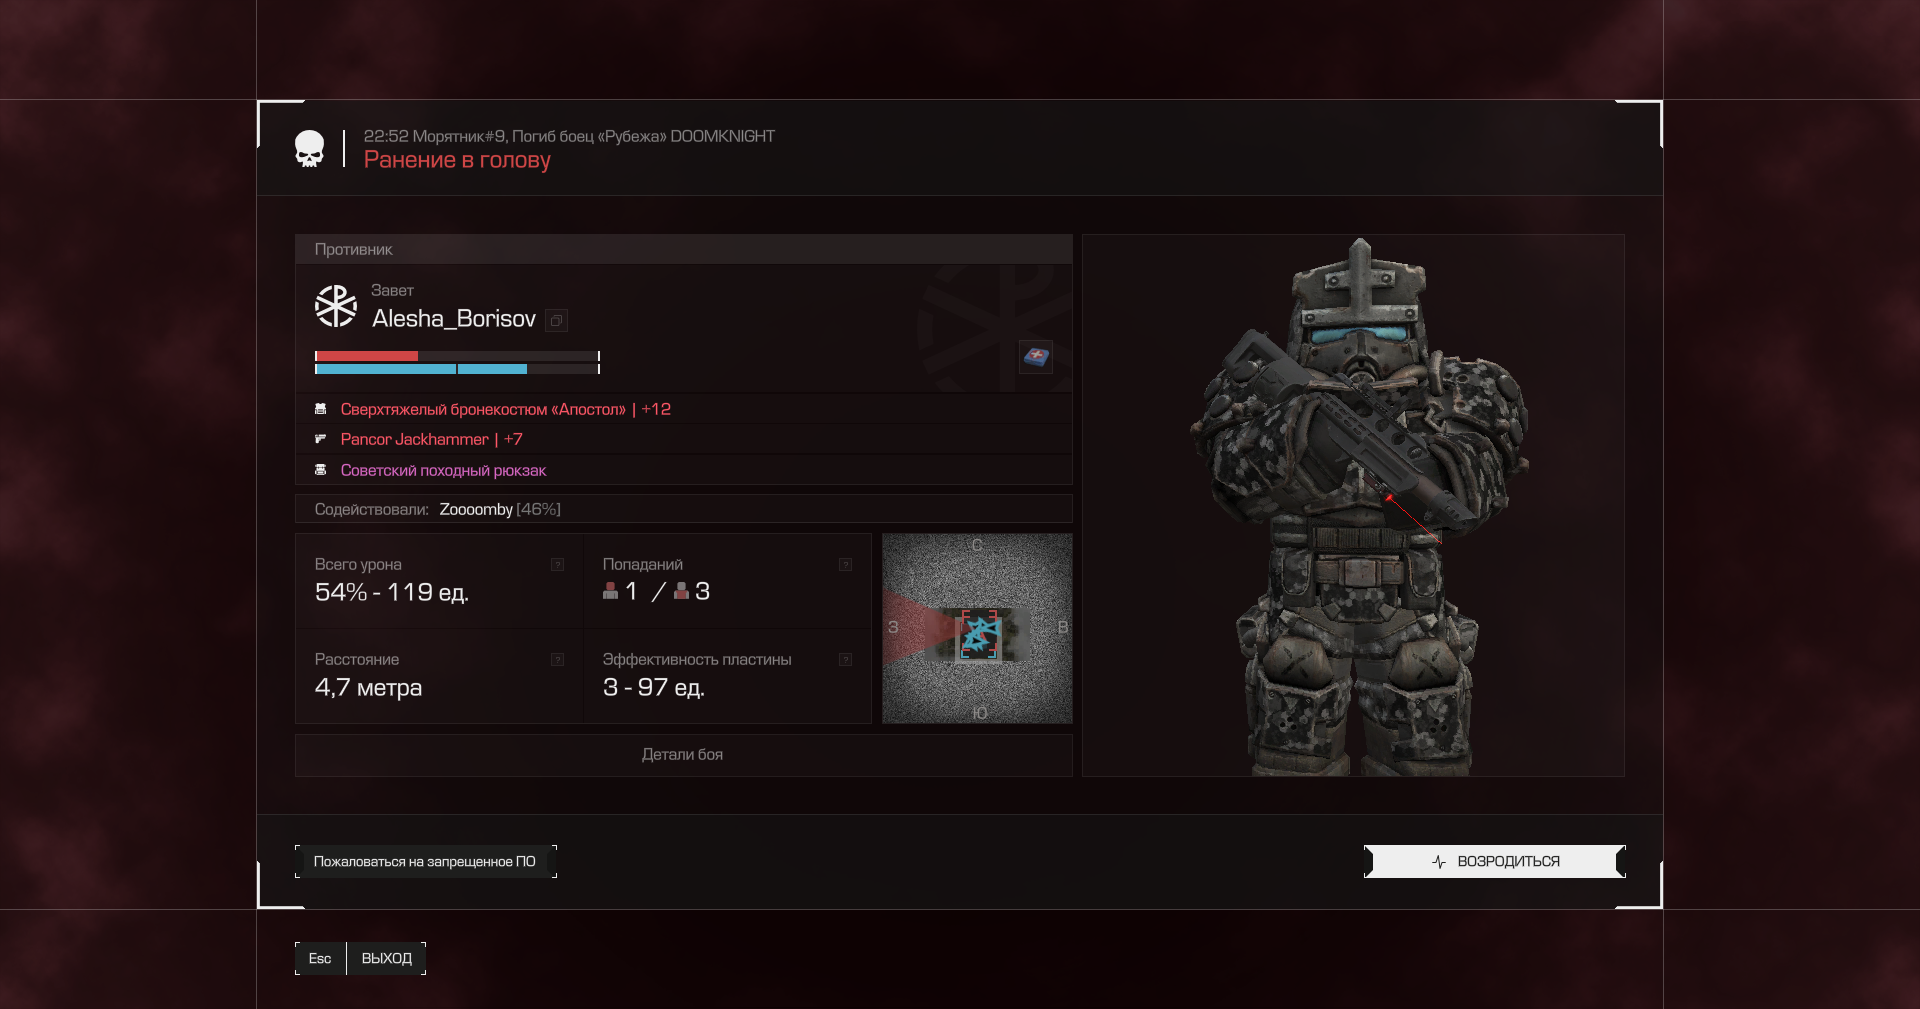1920x1009 pixels.
Task: Click help icon for Всего урона
Action: coord(558,565)
